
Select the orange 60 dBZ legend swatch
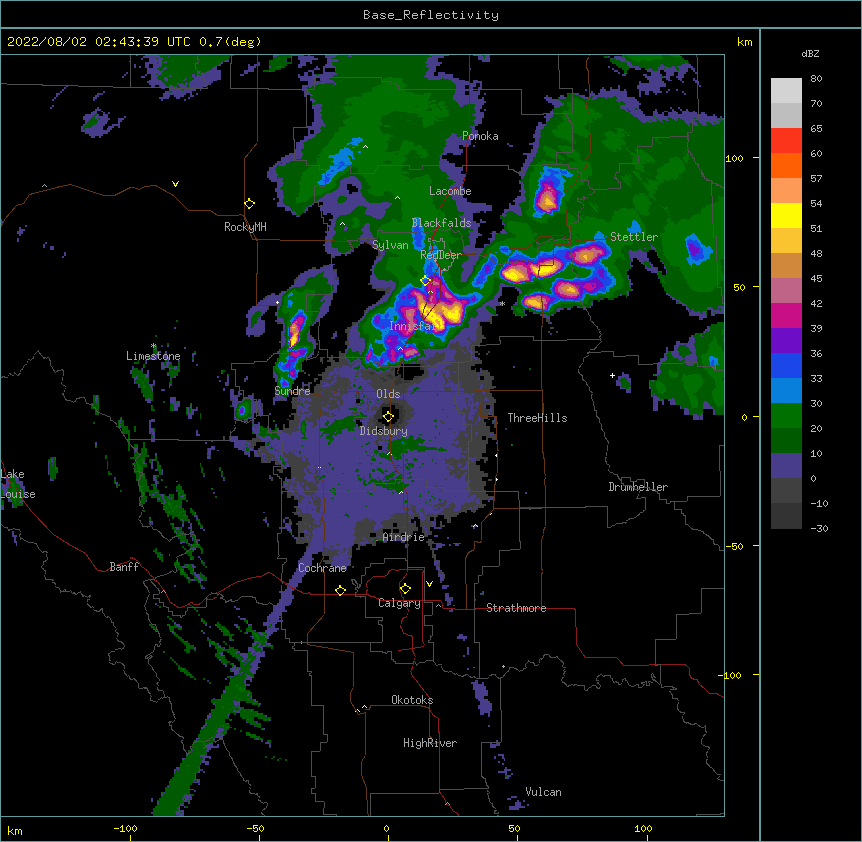pos(786,165)
